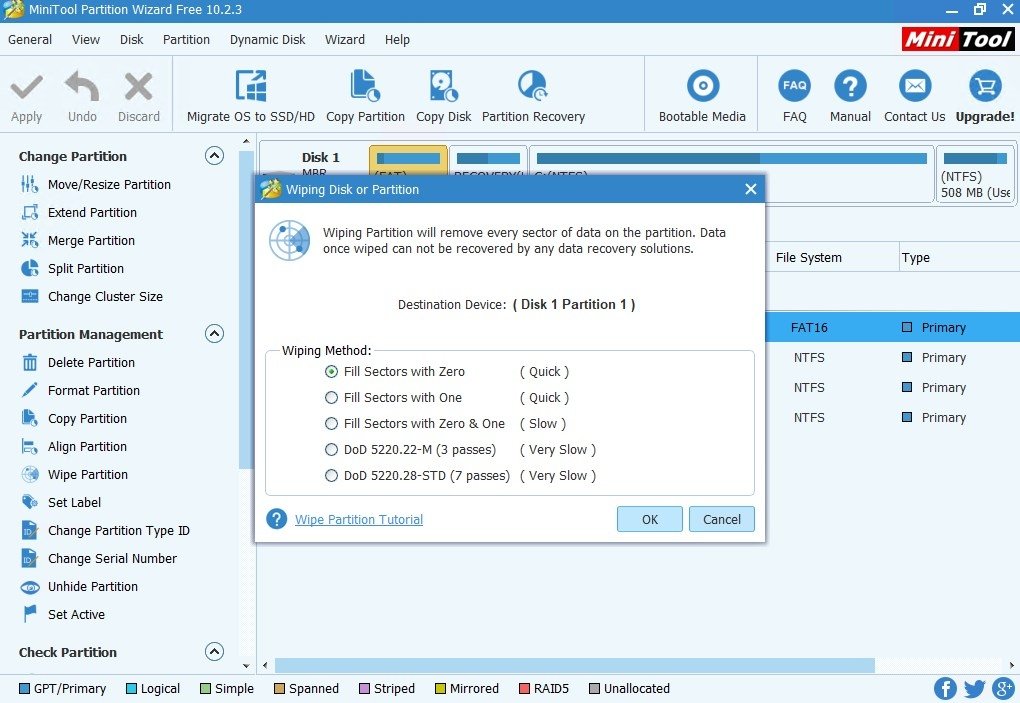Viewport: 1020px width, 703px height.
Task: Open the Twitter icon in status bar
Action: coord(974,688)
